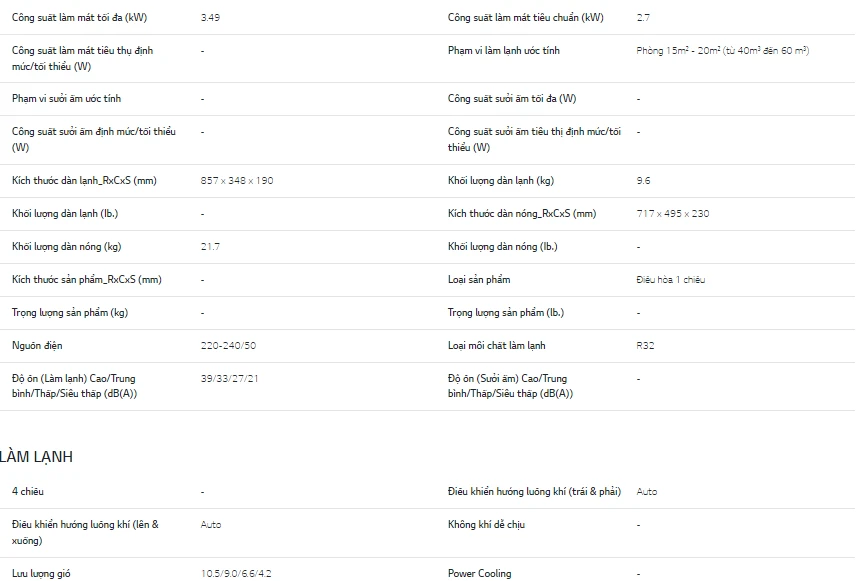Screen dimensions: 862x581
Task: Click the 'Loại sản phẩm' label
Action: click(x=479, y=280)
